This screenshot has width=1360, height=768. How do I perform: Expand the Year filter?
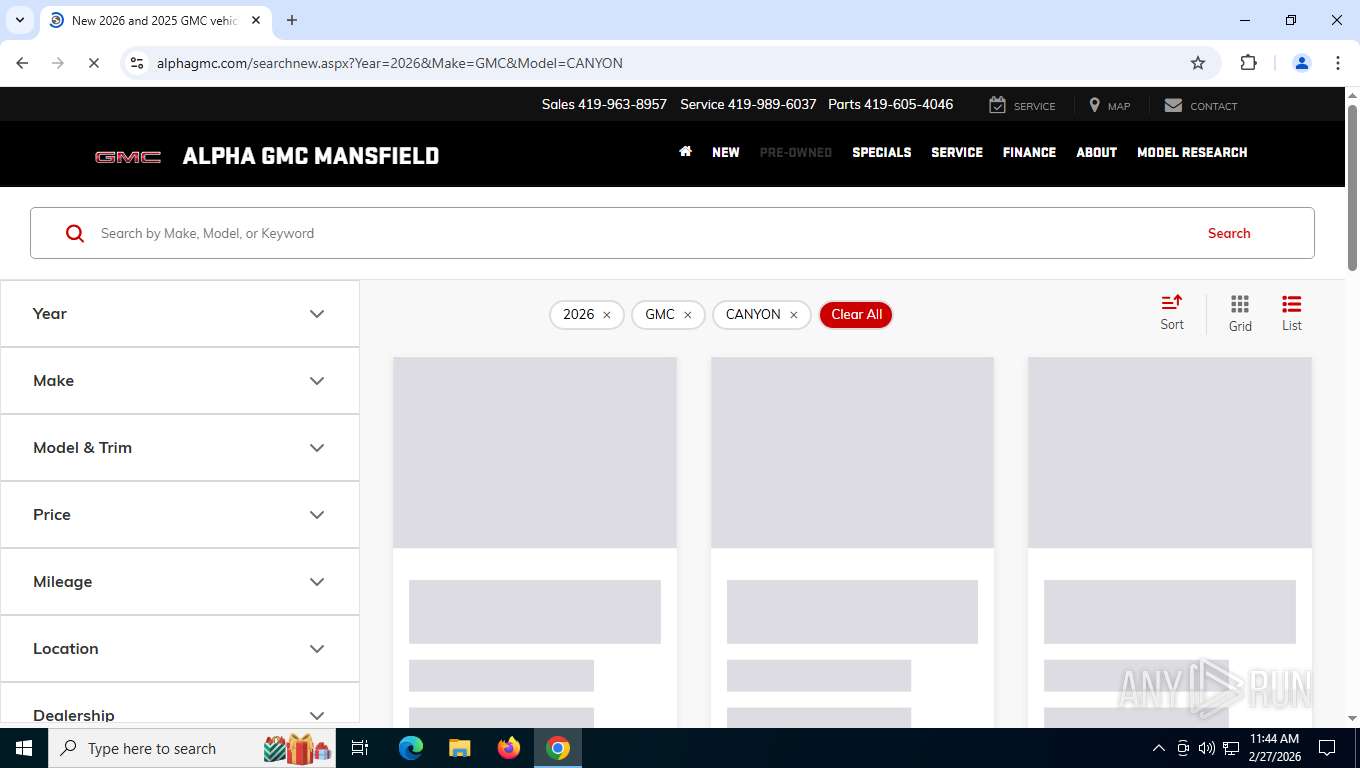(x=180, y=314)
